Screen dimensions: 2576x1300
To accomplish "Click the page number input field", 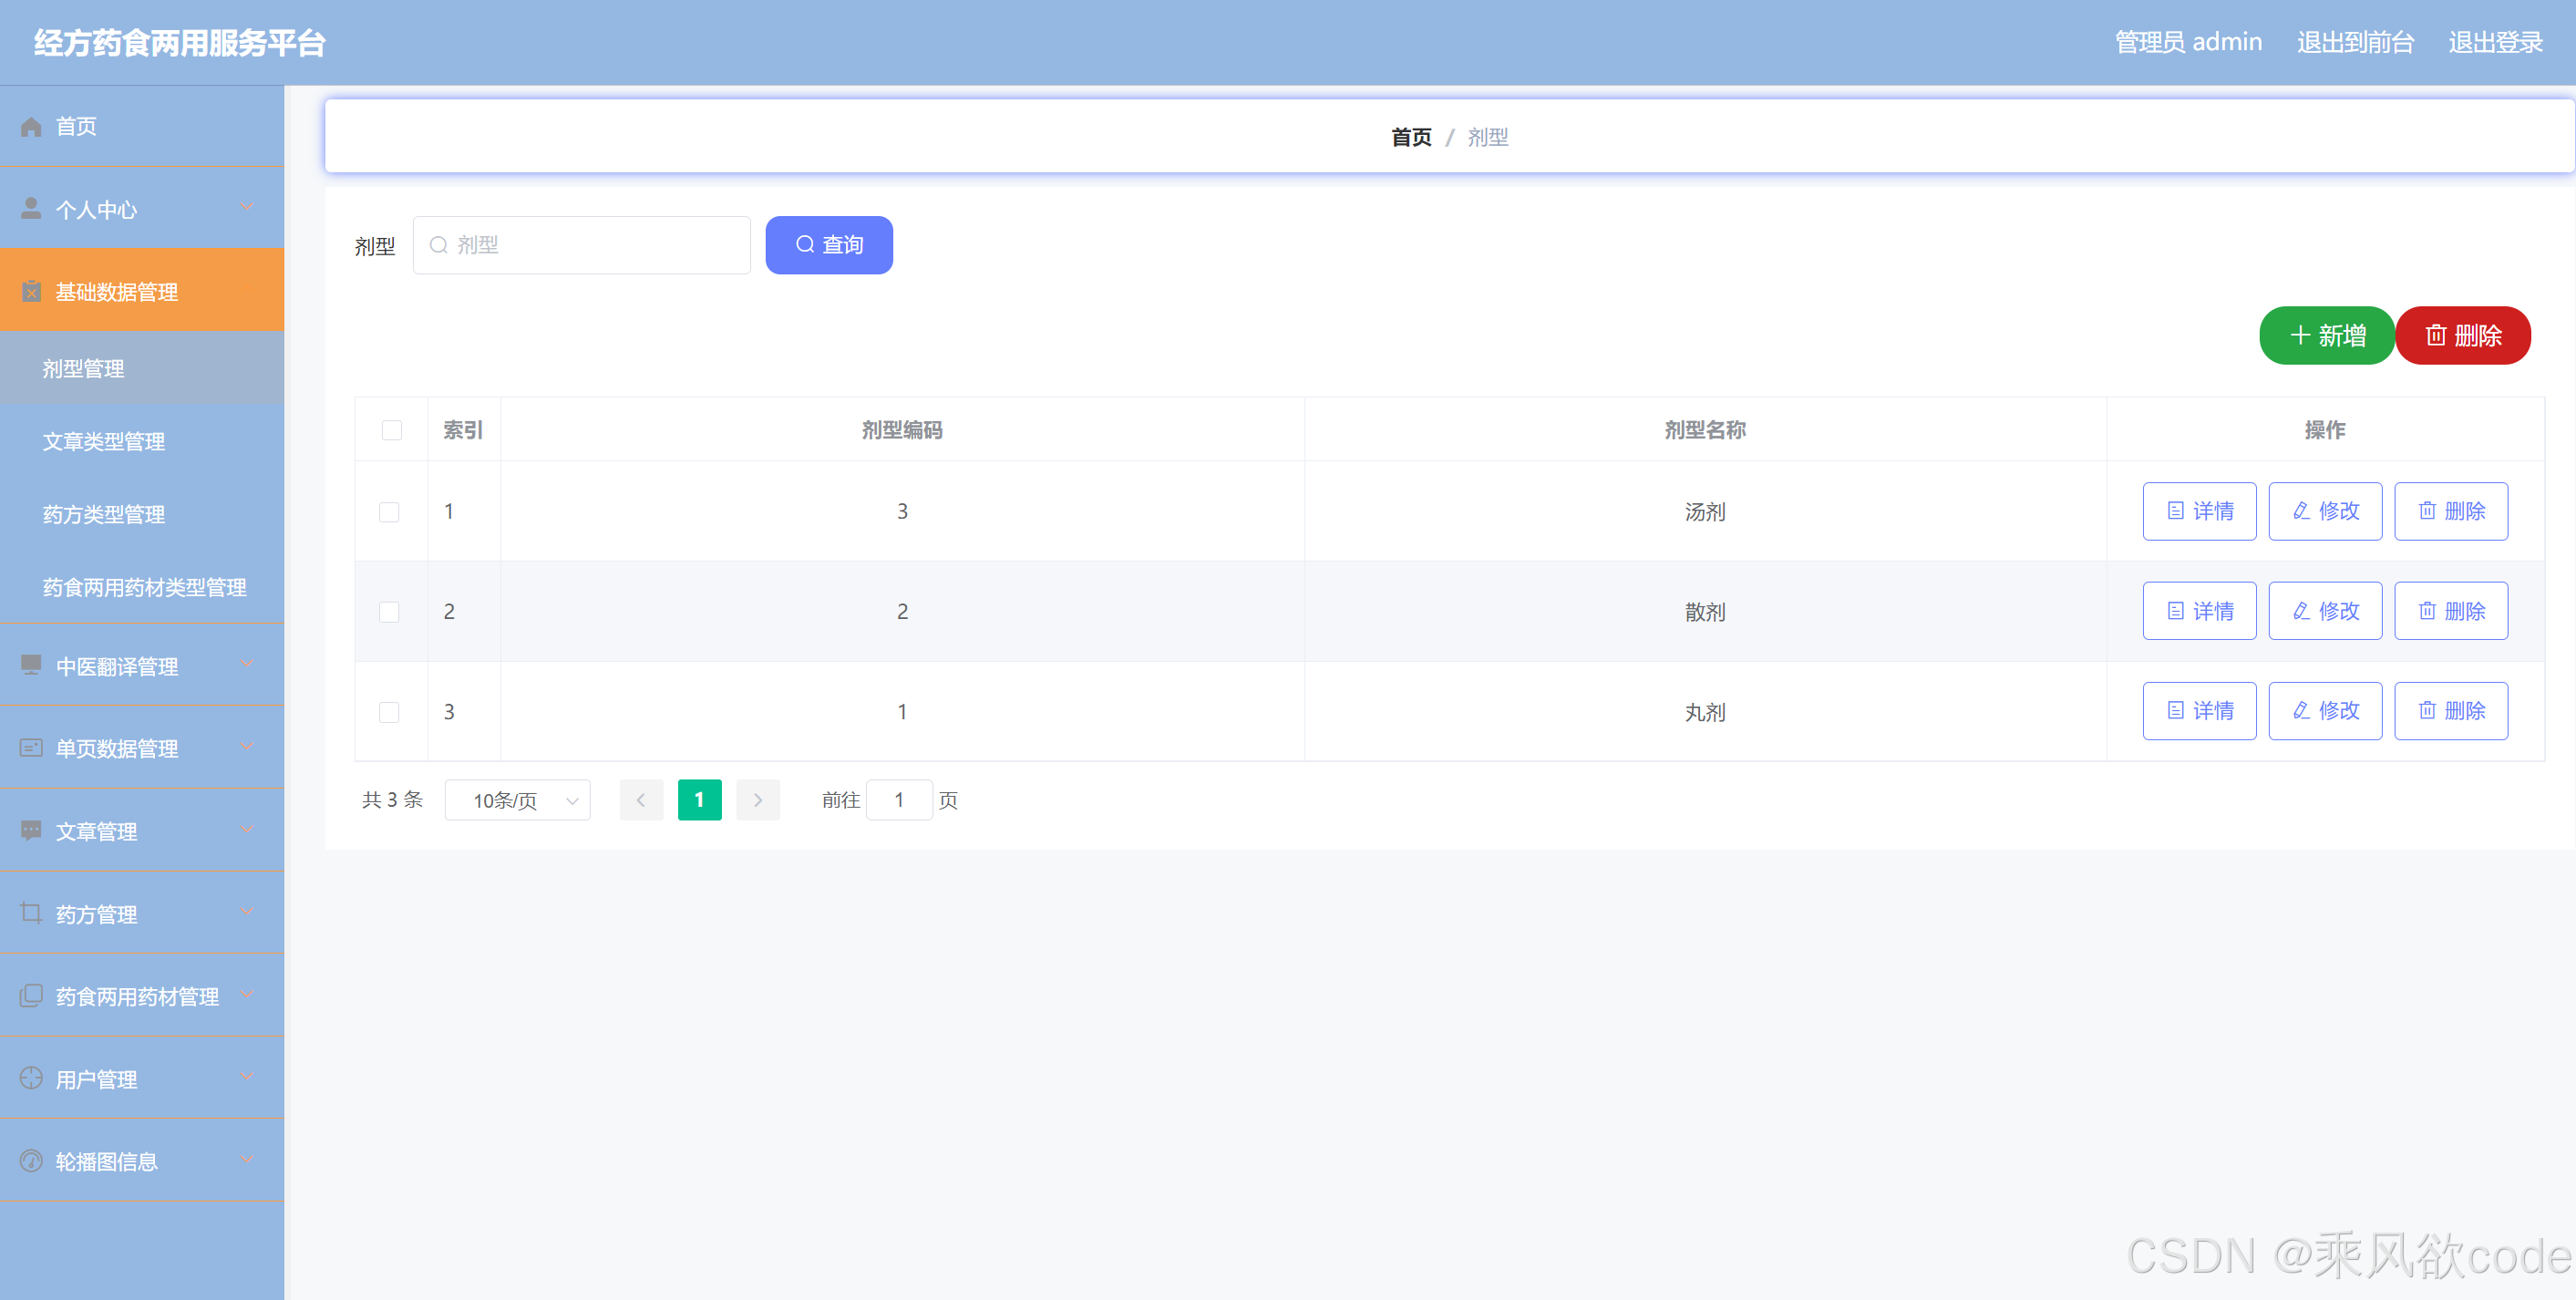I will click(899, 800).
